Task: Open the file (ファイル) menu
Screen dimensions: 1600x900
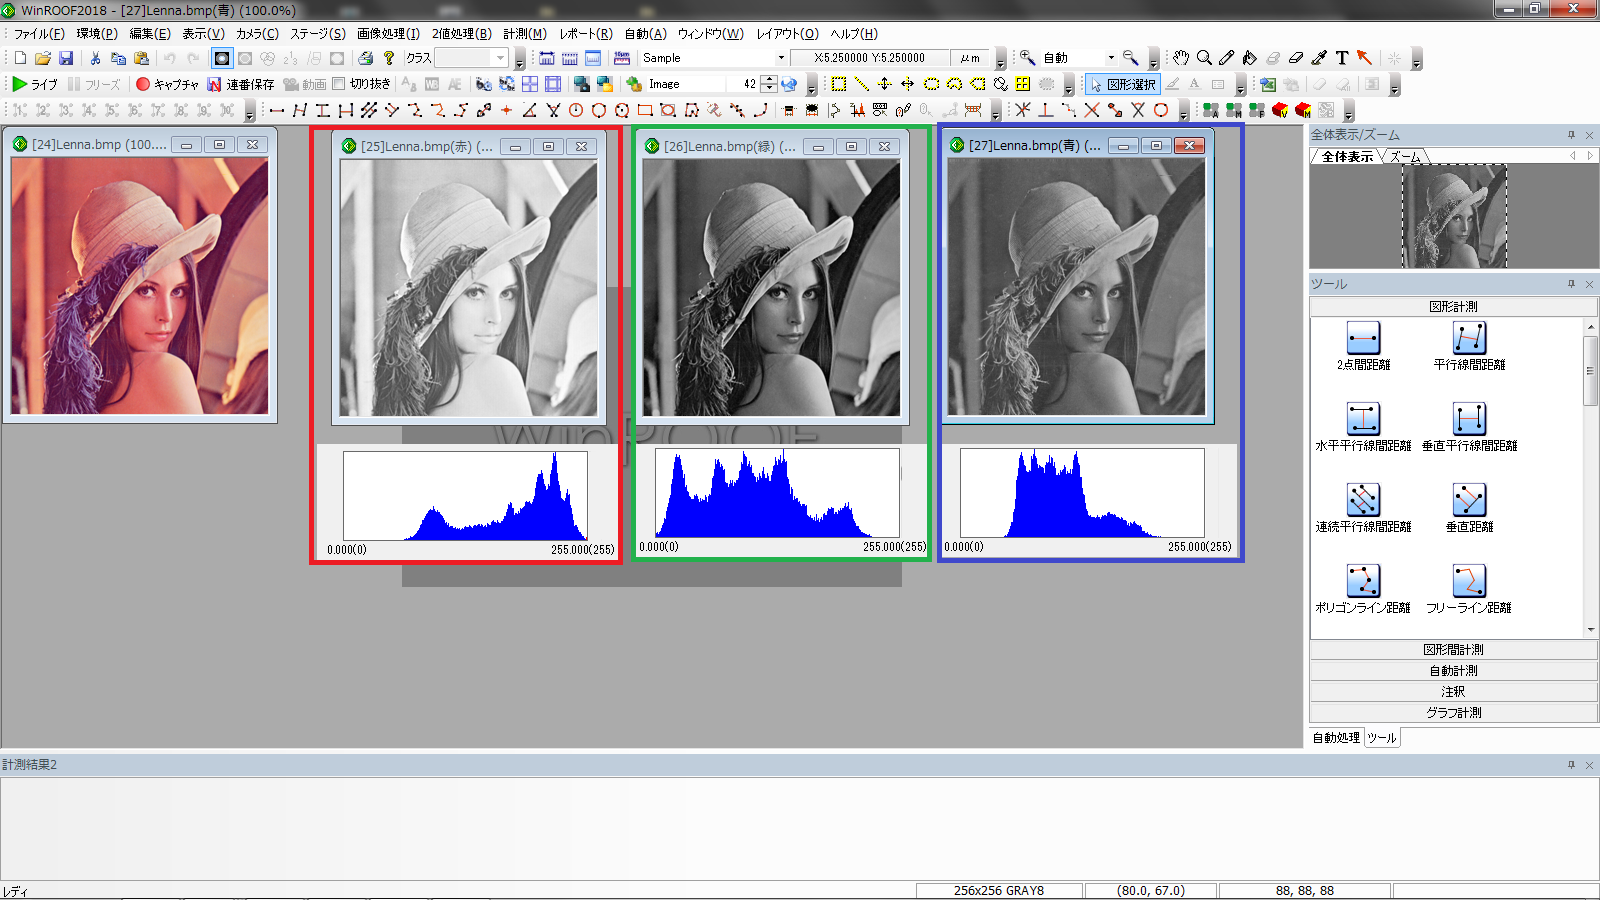Action: point(39,34)
